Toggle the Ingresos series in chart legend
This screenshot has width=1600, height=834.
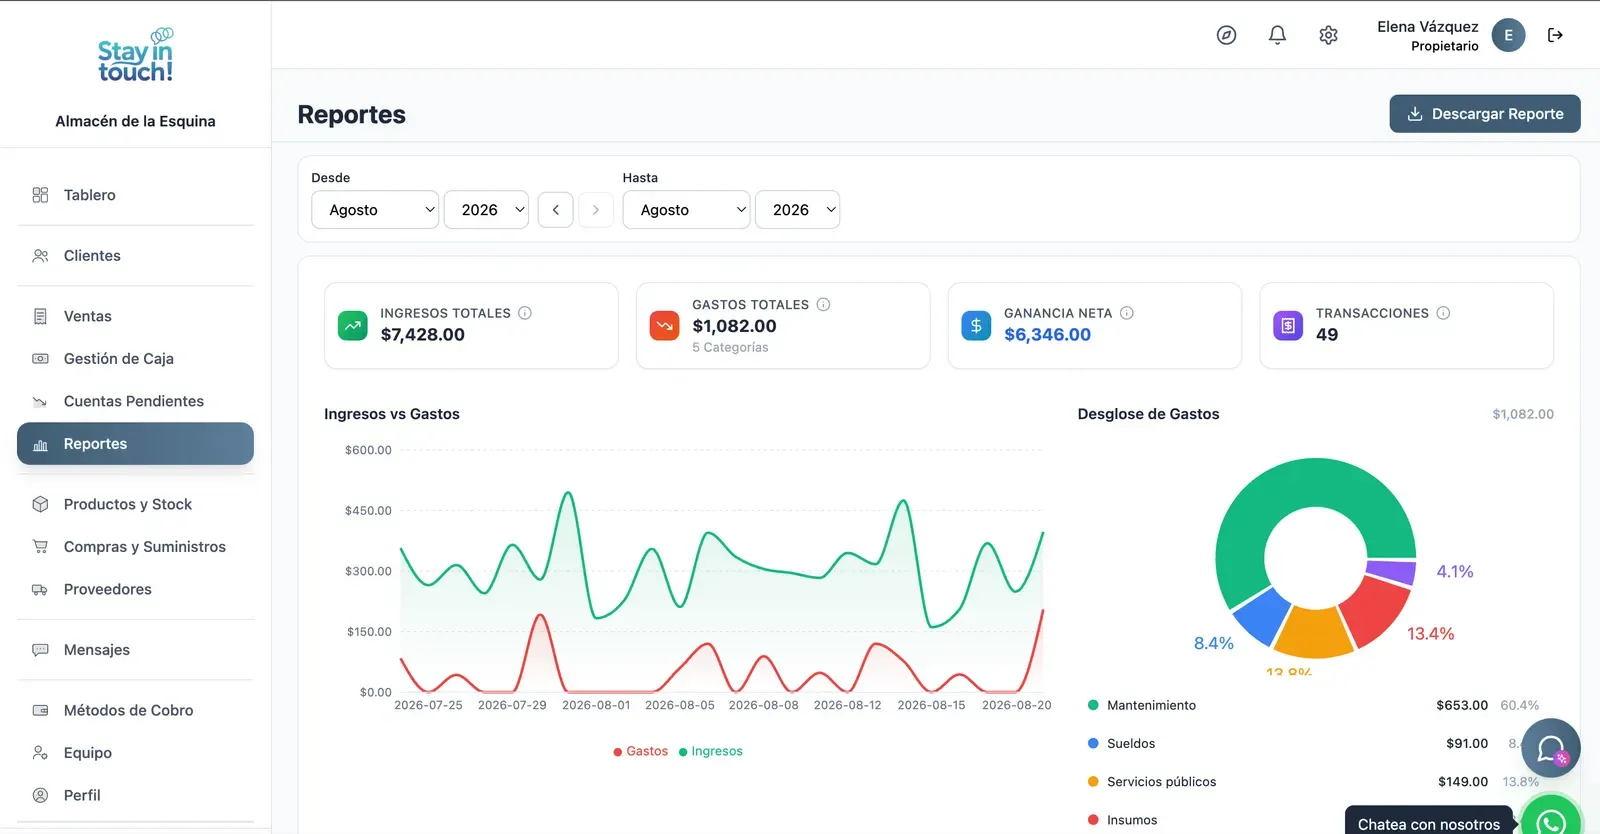coord(711,751)
